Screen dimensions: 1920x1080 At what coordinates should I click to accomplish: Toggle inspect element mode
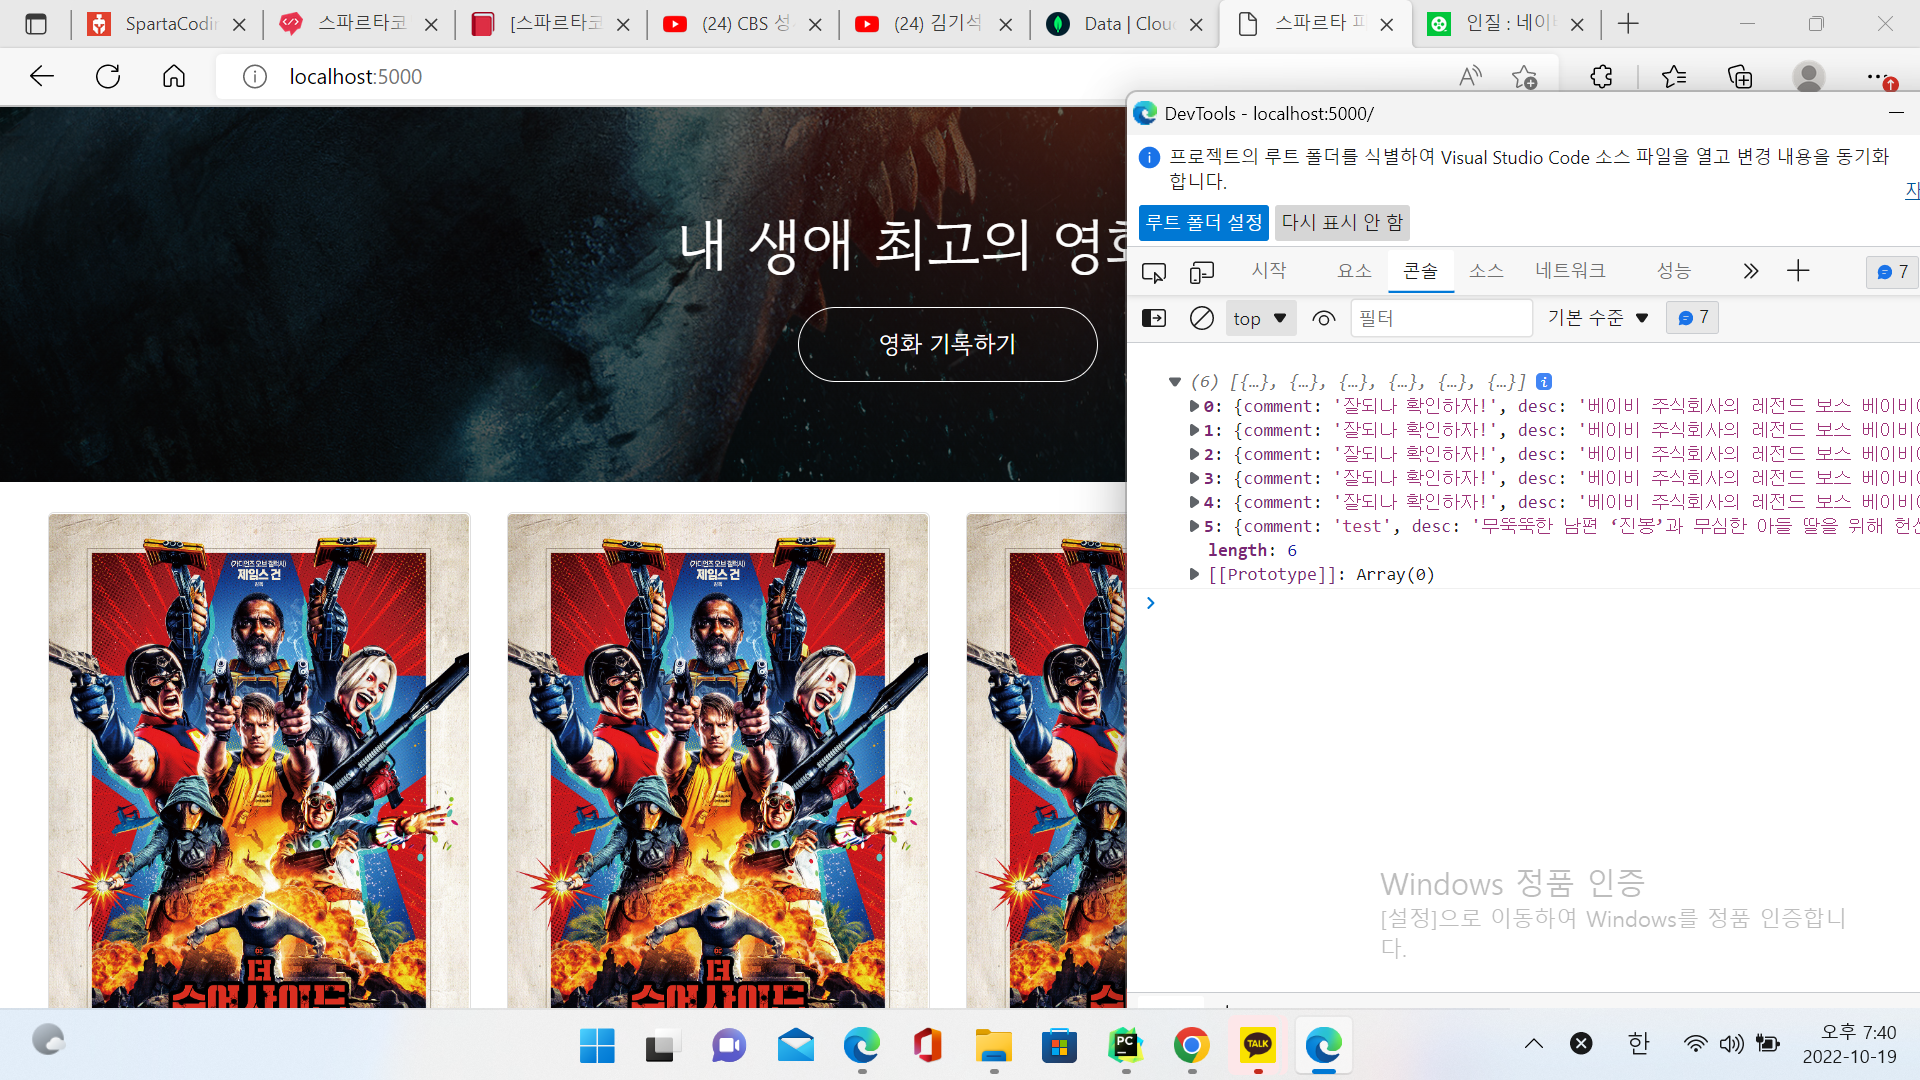pyautogui.click(x=1154, y=271)
